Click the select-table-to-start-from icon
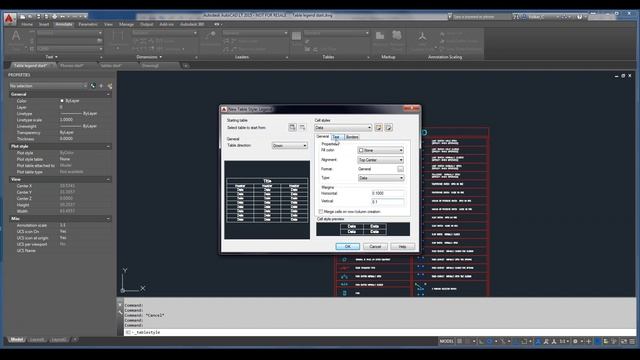 coord(292,128)
